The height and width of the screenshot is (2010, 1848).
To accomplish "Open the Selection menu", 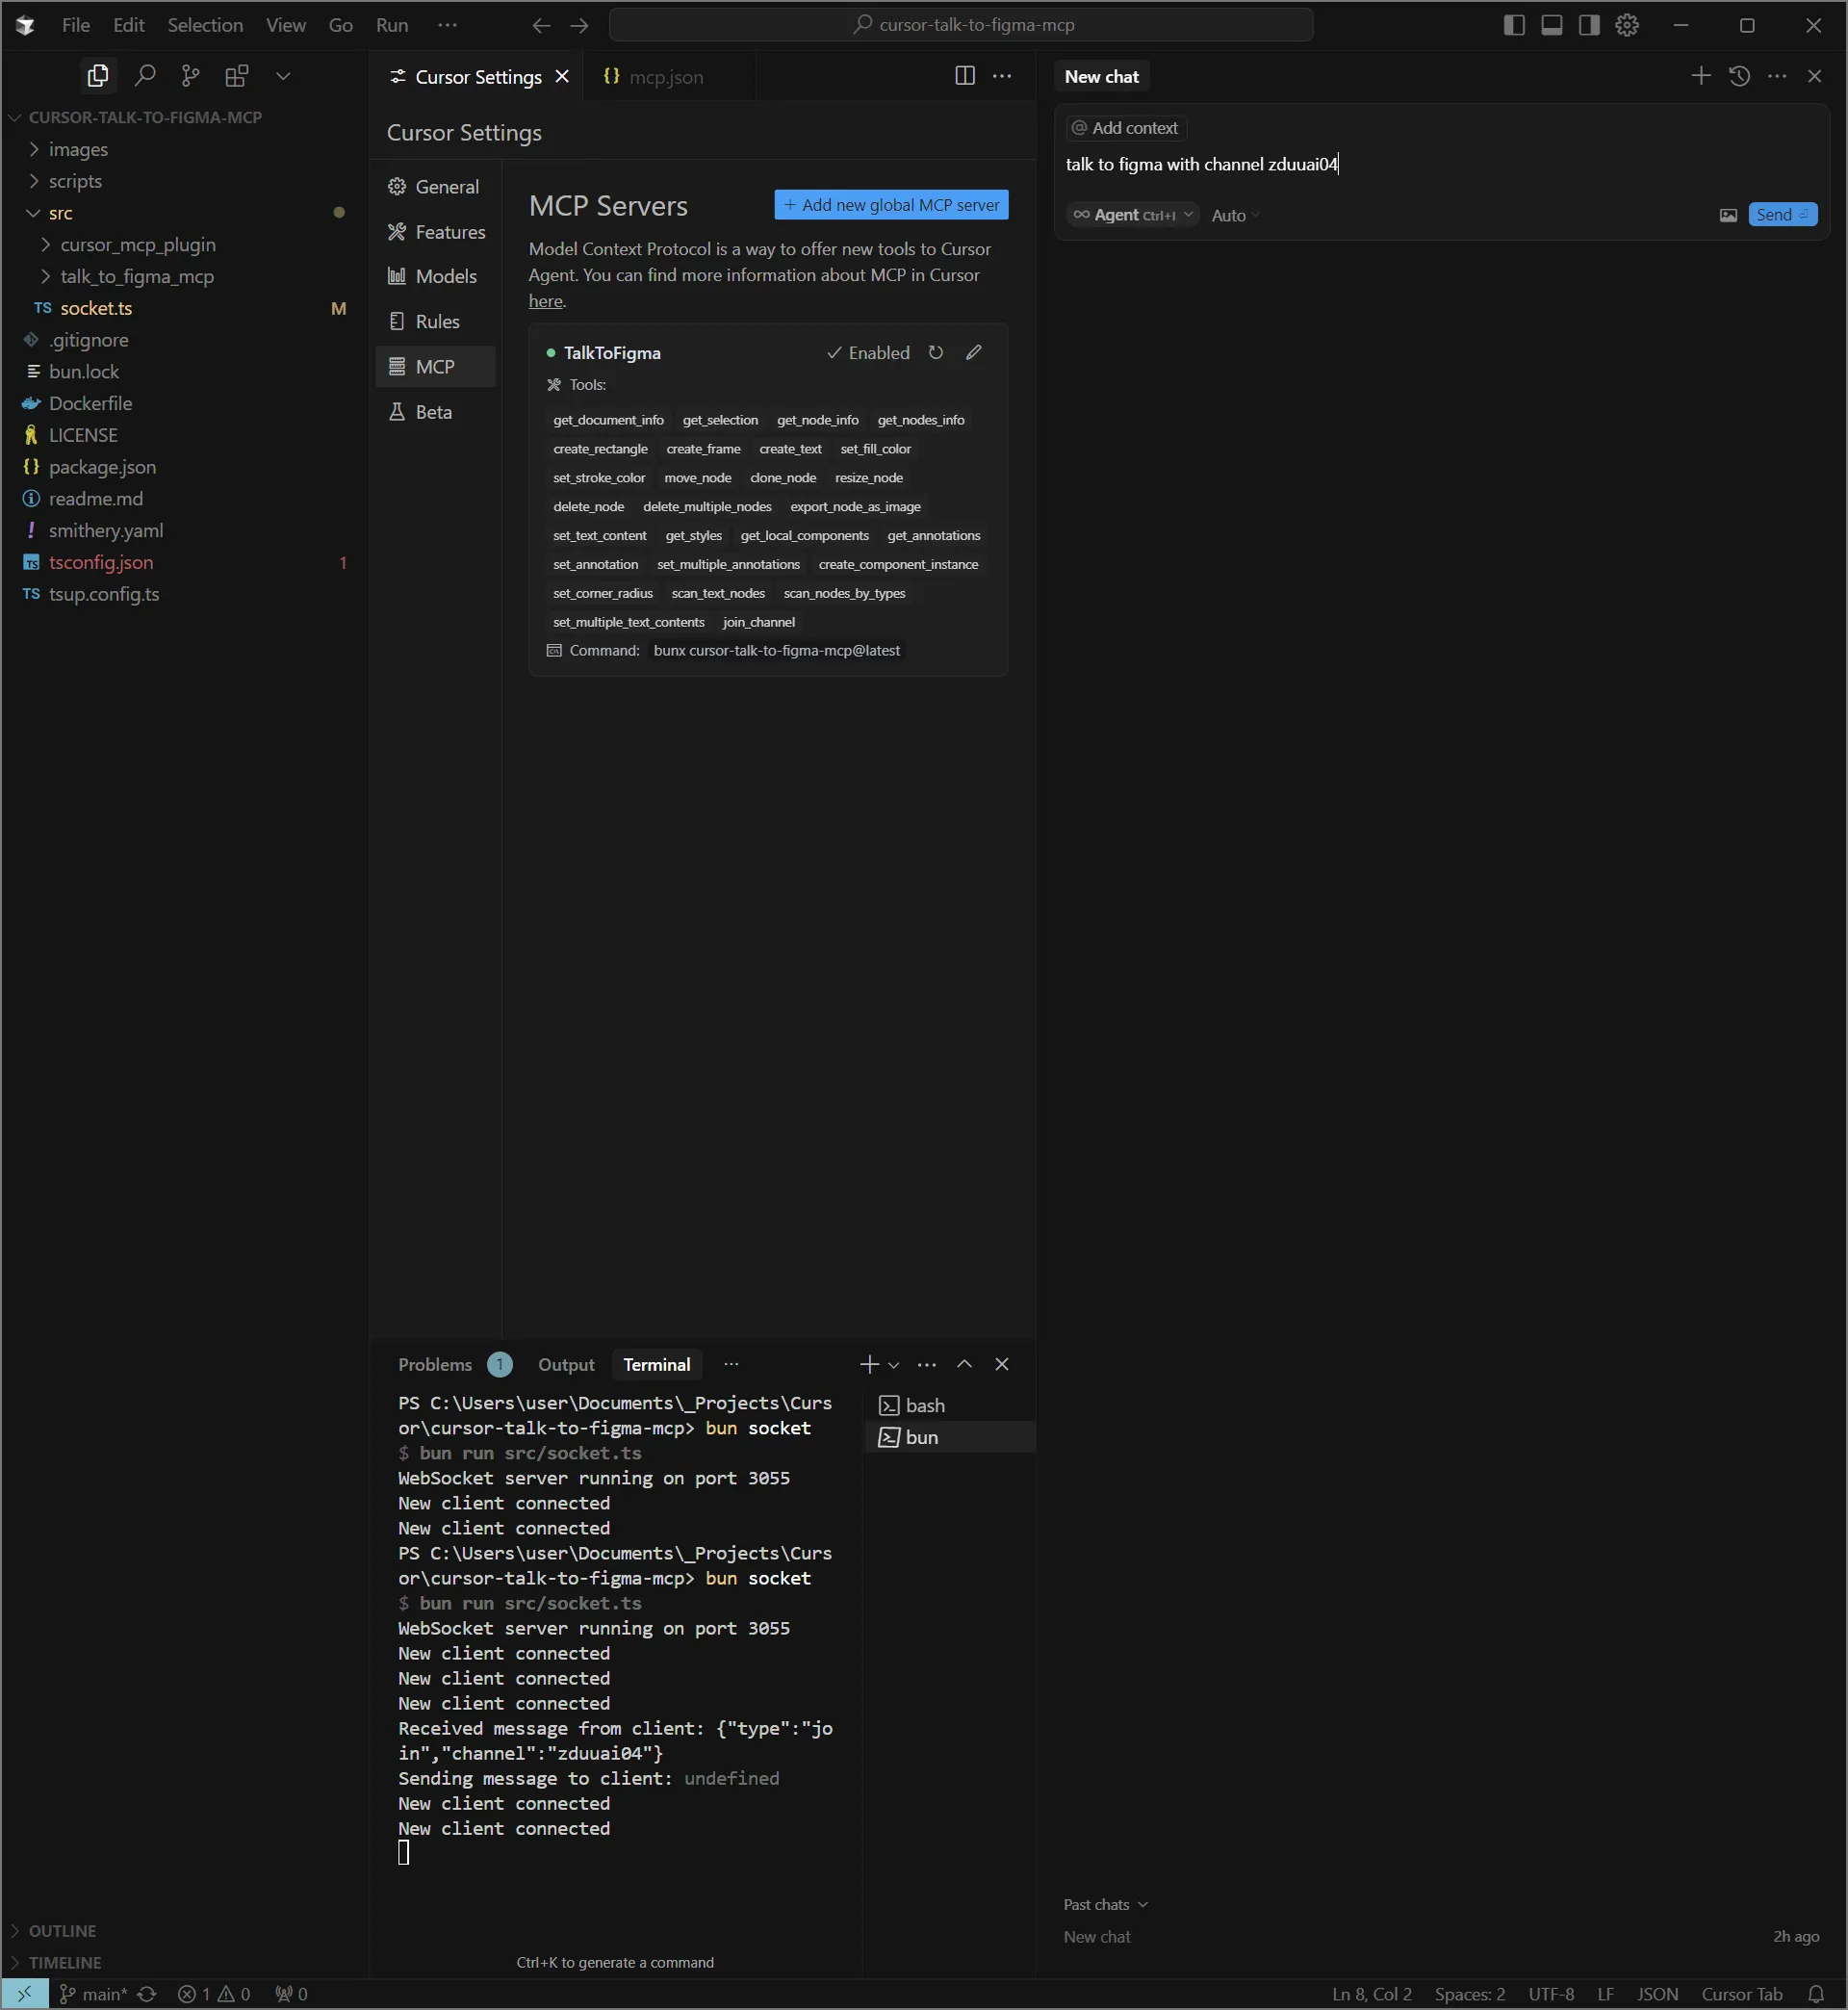I will click(204, 25).
